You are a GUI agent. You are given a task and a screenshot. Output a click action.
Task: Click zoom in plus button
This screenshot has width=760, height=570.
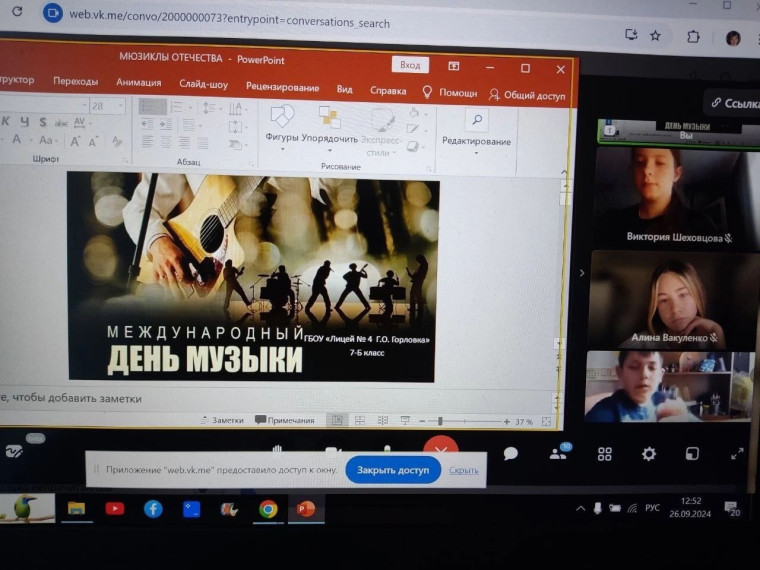click(x=507, y=422)
